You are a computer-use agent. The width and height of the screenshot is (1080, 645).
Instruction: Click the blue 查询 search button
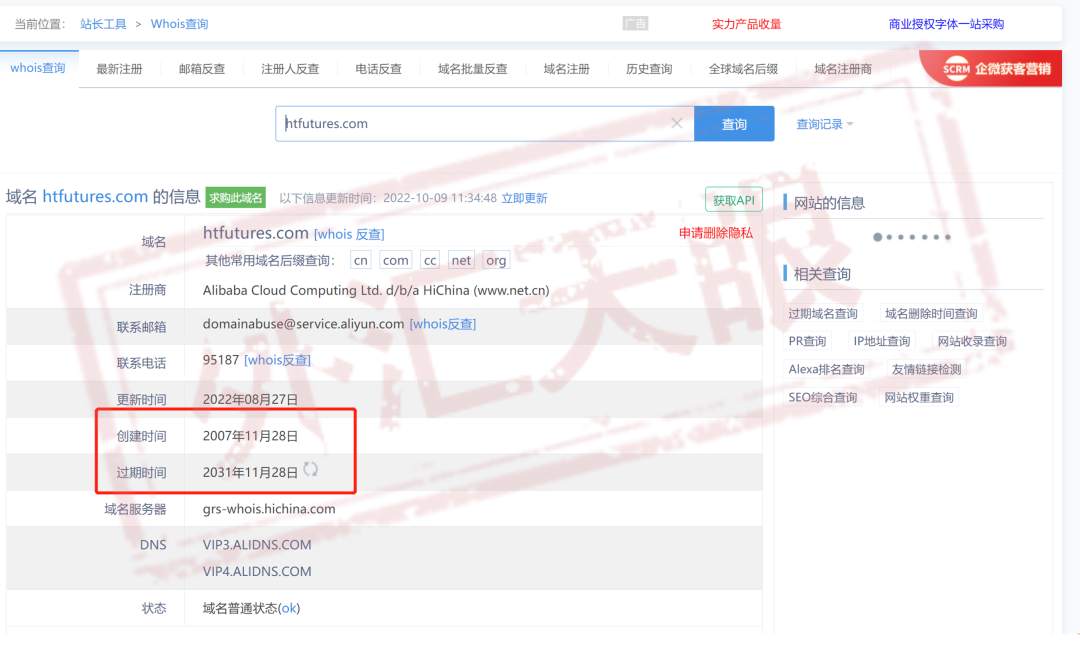coord(734,124)
